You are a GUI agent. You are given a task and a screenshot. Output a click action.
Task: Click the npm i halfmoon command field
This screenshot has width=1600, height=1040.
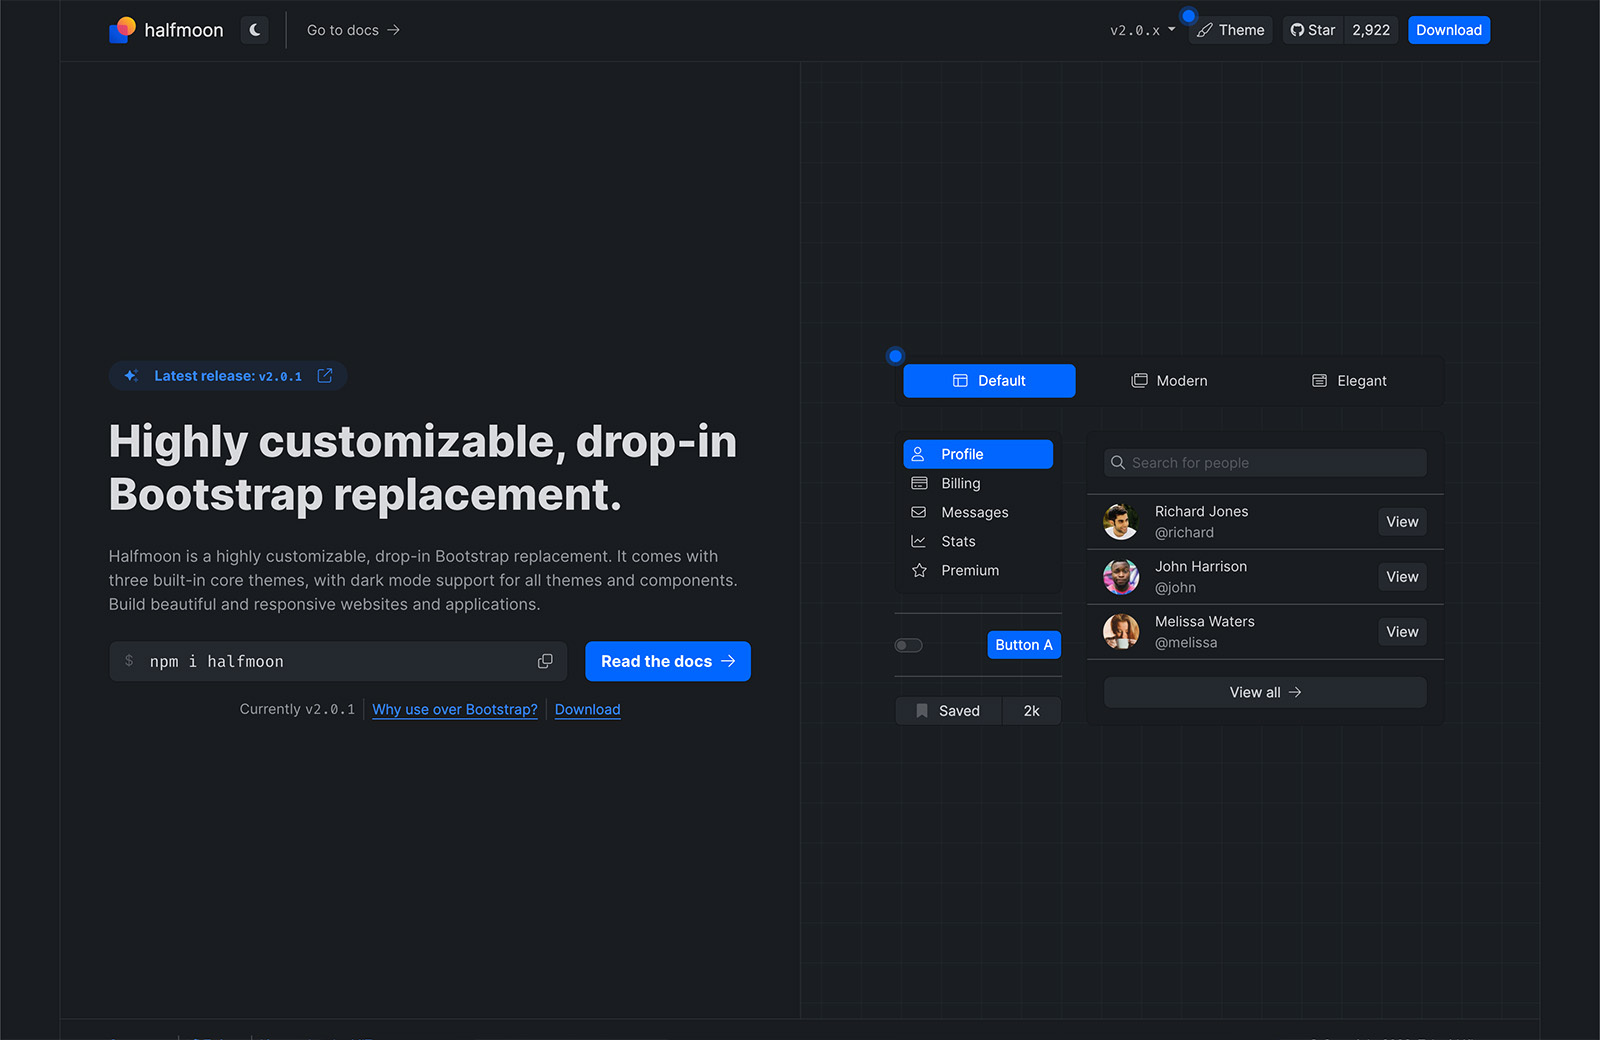click(x=338, y=661)
